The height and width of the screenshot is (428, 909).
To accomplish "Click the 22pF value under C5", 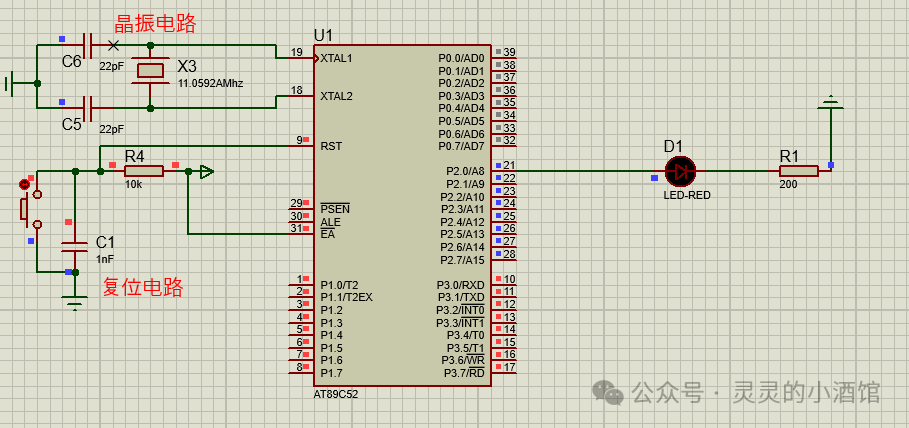I will pos(111,129).
